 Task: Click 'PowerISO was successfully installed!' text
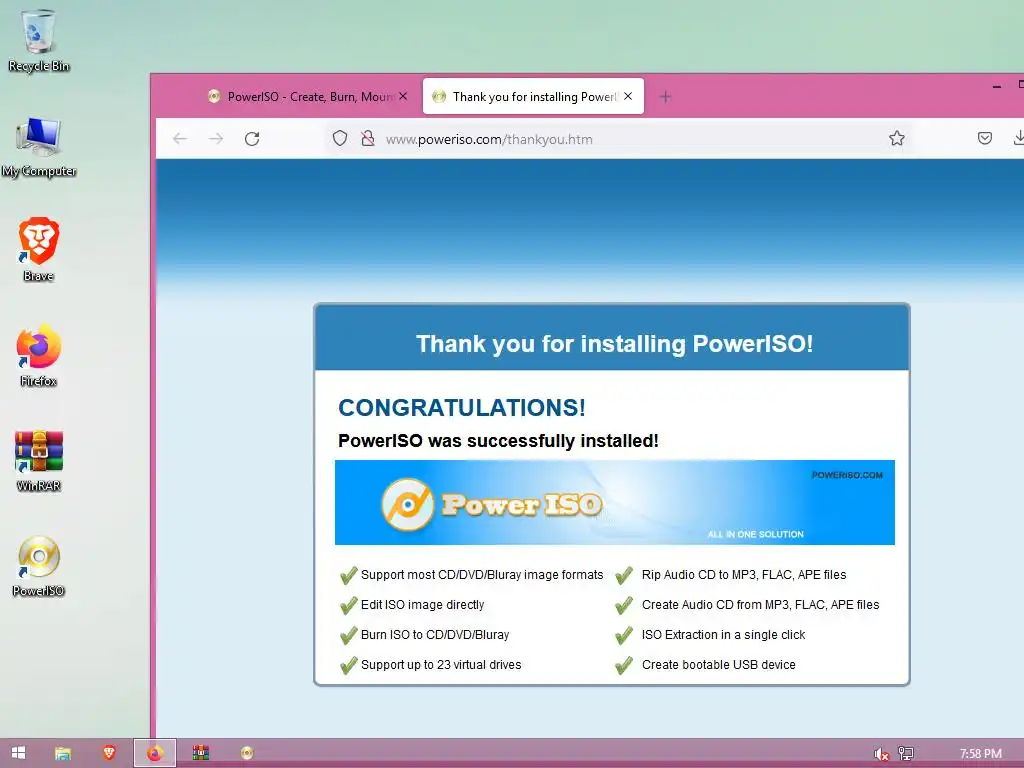tap(498, 441)
